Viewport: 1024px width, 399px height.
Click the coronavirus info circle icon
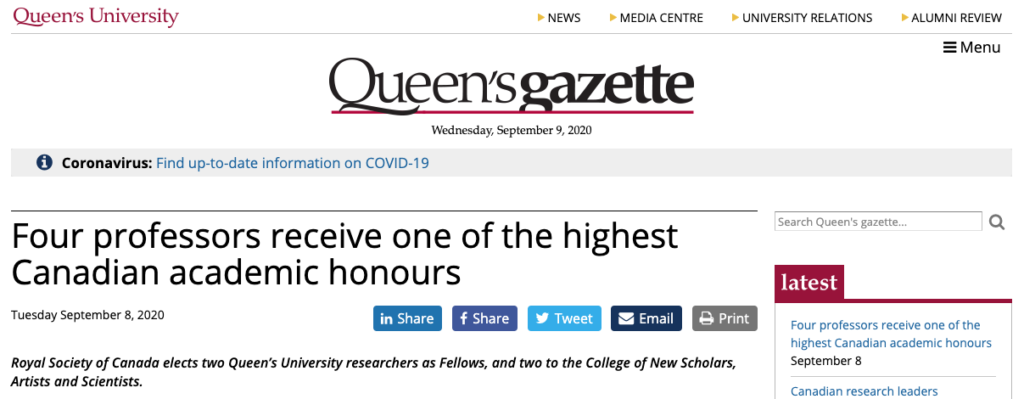[x=44, y=163]
